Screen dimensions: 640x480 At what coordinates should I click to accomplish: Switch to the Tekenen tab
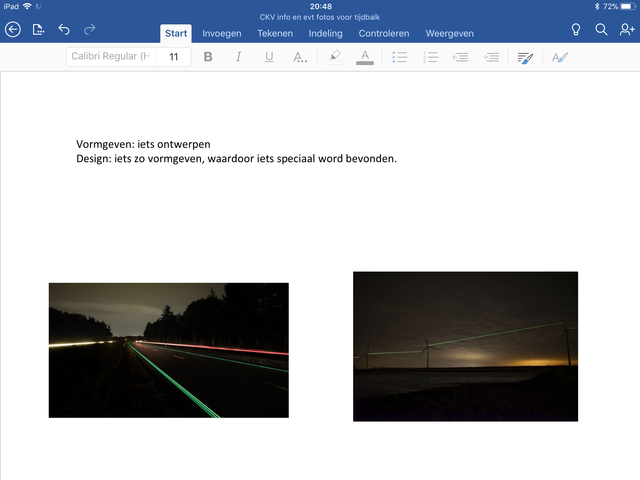coord(275,33)
